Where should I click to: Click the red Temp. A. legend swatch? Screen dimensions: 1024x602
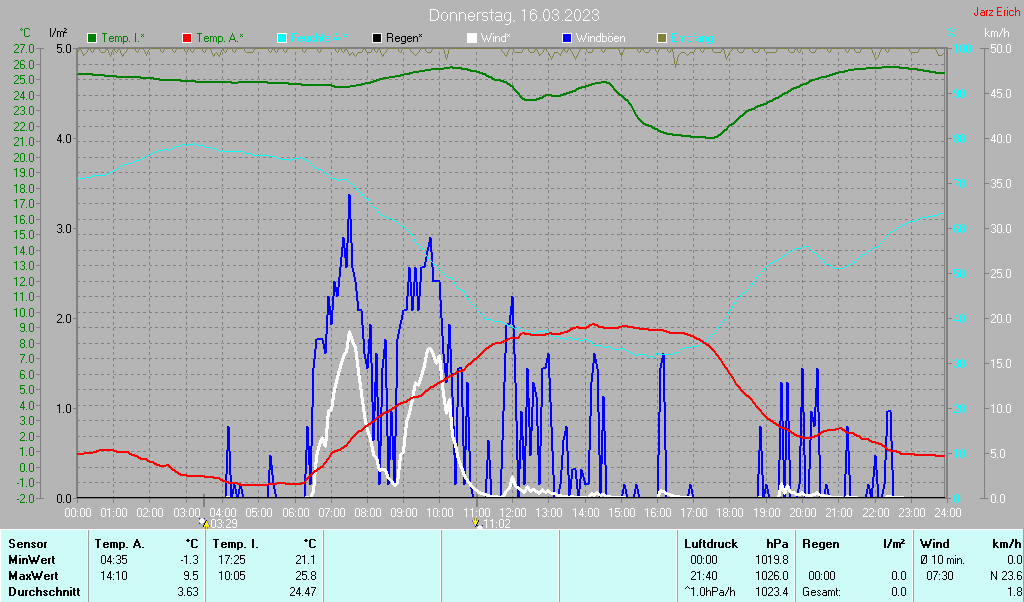tap(187, 38)
